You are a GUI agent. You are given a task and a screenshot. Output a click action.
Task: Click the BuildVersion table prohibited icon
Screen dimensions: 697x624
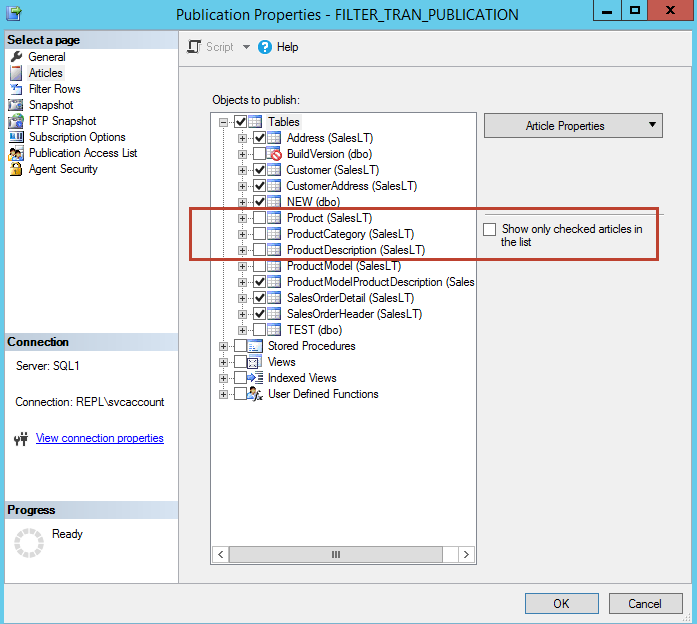click(275, 154)
